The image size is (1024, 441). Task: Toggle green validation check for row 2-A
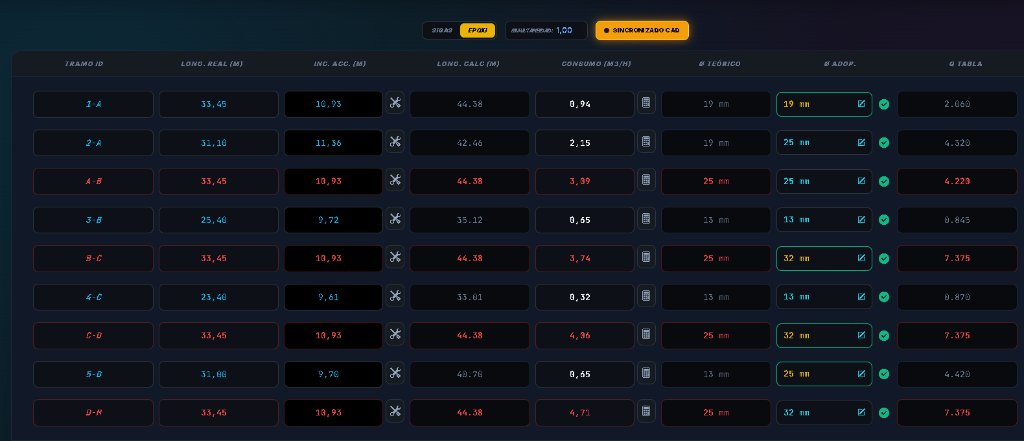click(884, 142)
